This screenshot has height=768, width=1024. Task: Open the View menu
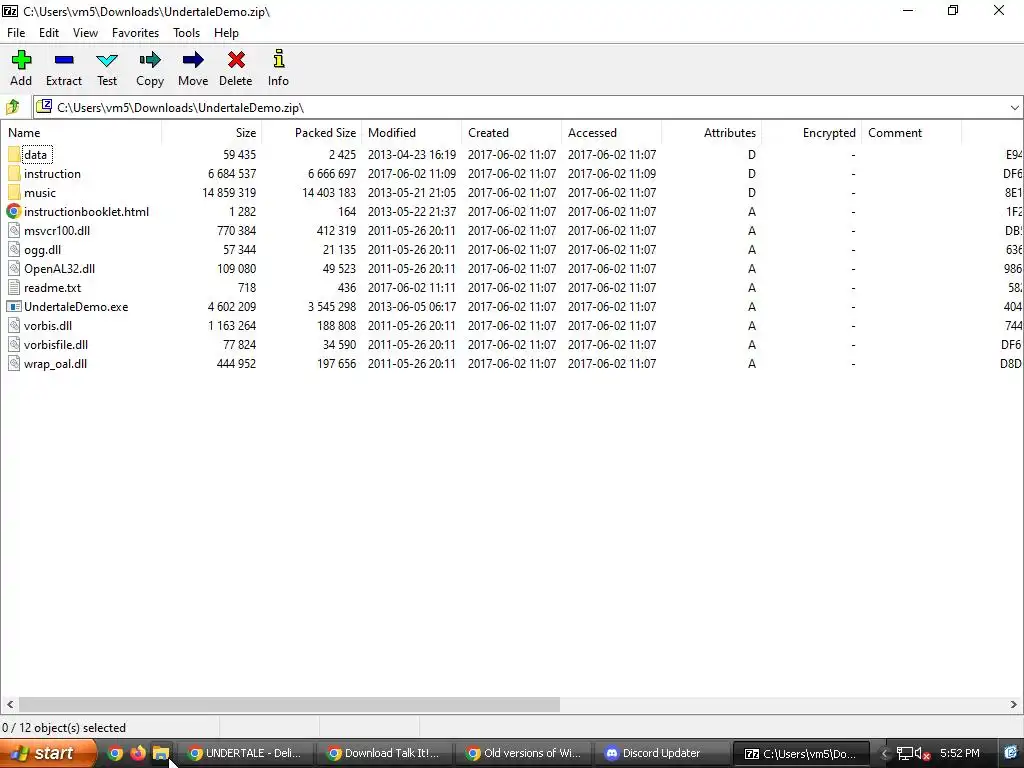[86, 33]
